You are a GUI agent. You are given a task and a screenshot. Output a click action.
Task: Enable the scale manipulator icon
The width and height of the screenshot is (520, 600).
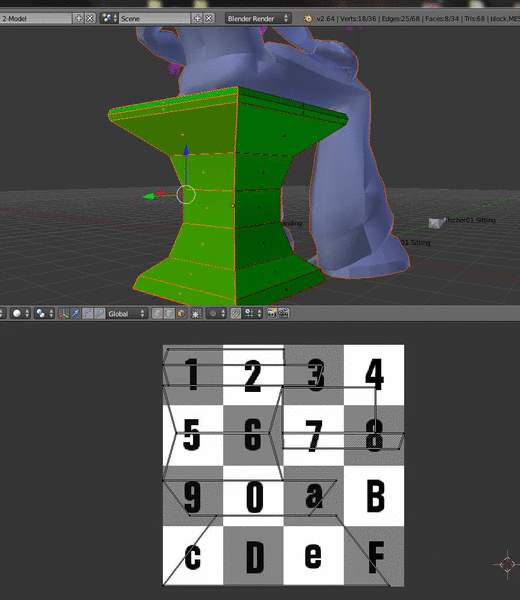pyautogui.click(x=99, y=314)
